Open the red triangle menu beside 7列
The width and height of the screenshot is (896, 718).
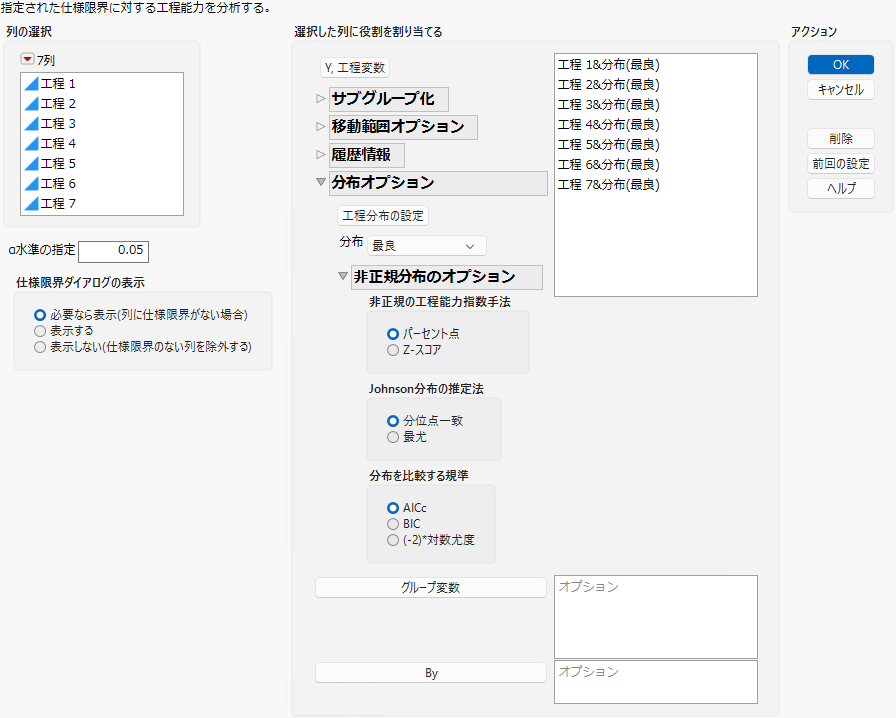[x=27, y=59]
